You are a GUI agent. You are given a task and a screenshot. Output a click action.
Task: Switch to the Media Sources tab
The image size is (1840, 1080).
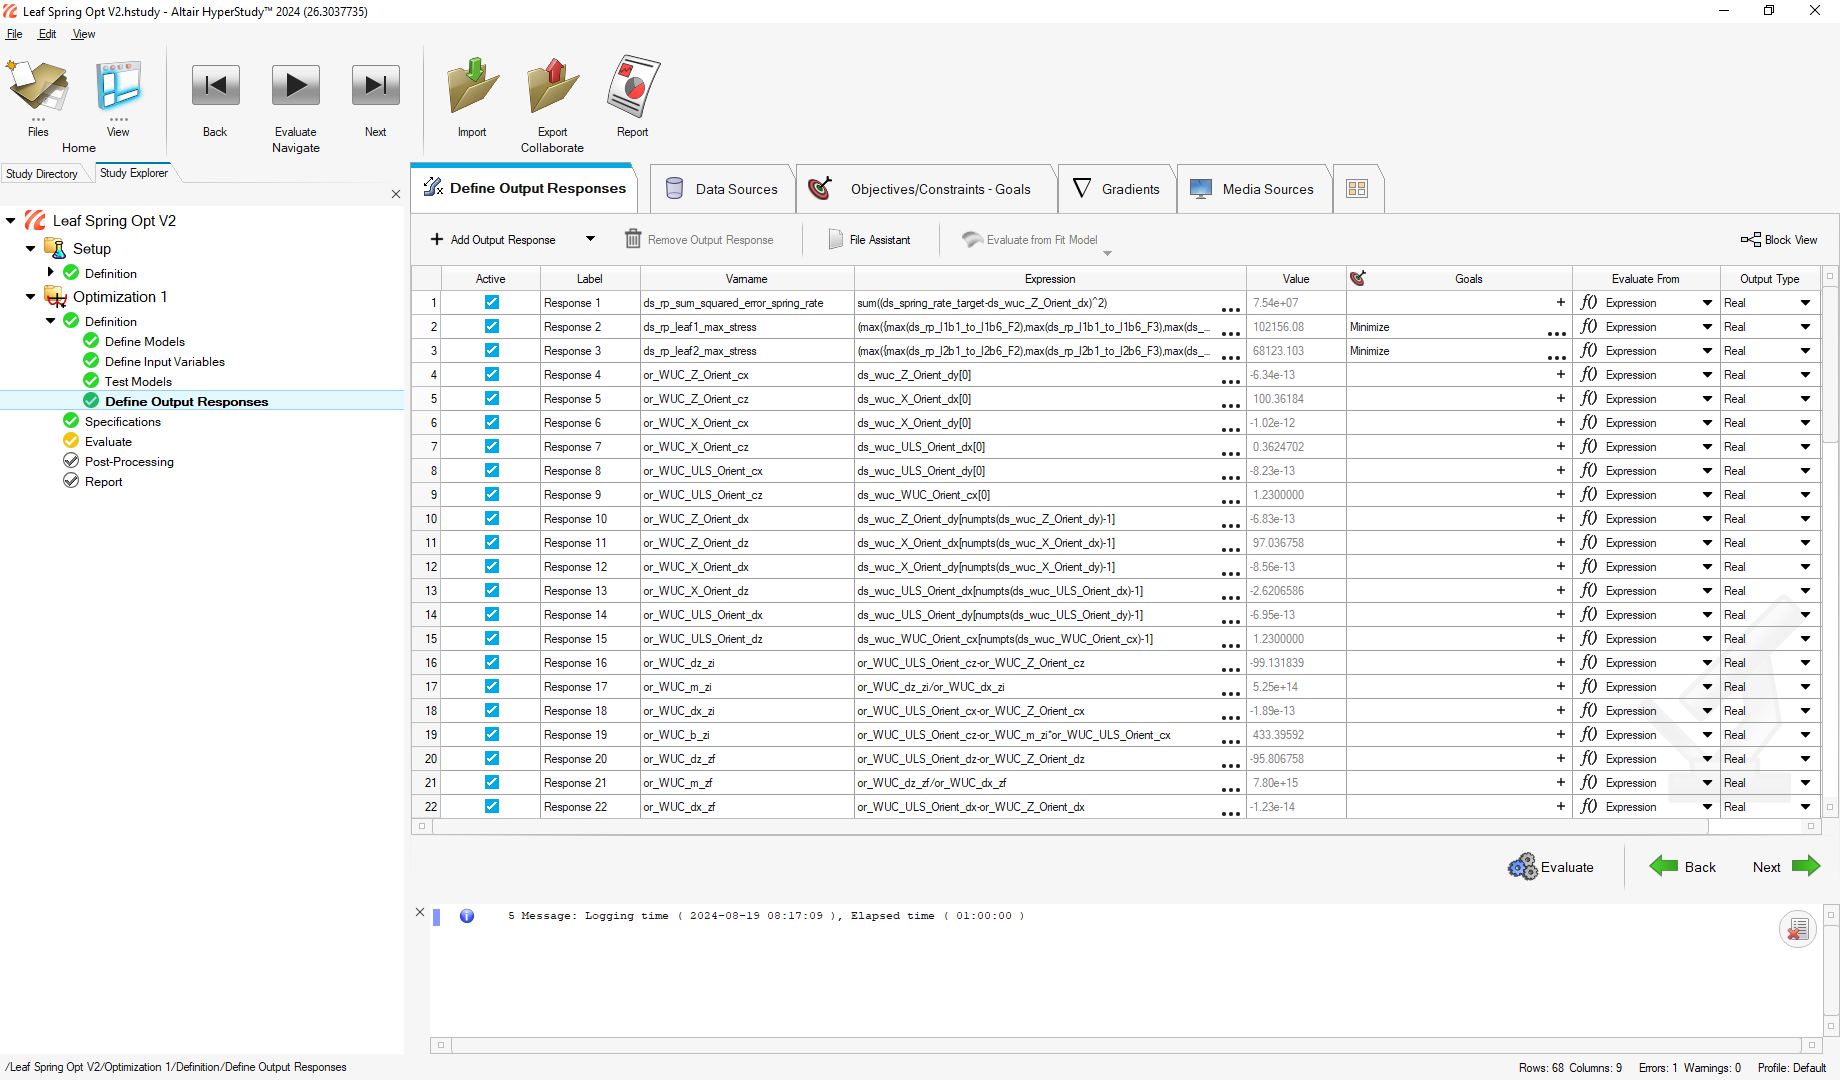(1254, 189)
